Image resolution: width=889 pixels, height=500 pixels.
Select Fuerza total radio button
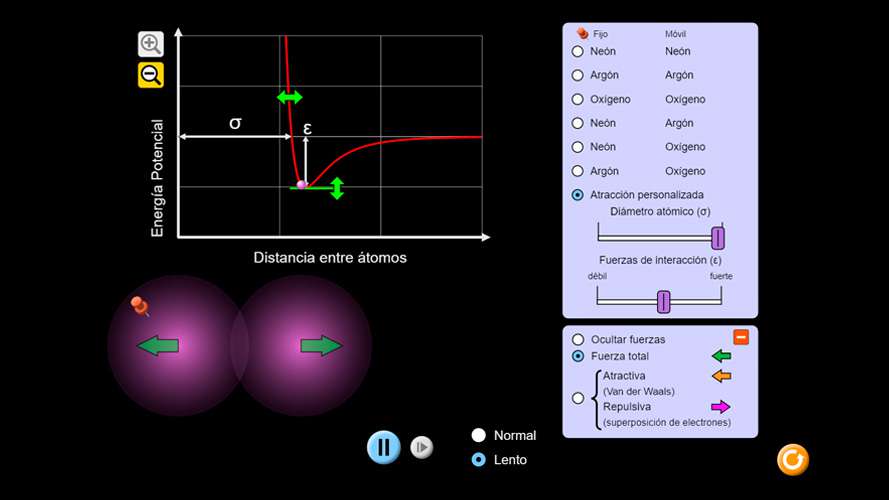tap(578, 356)
